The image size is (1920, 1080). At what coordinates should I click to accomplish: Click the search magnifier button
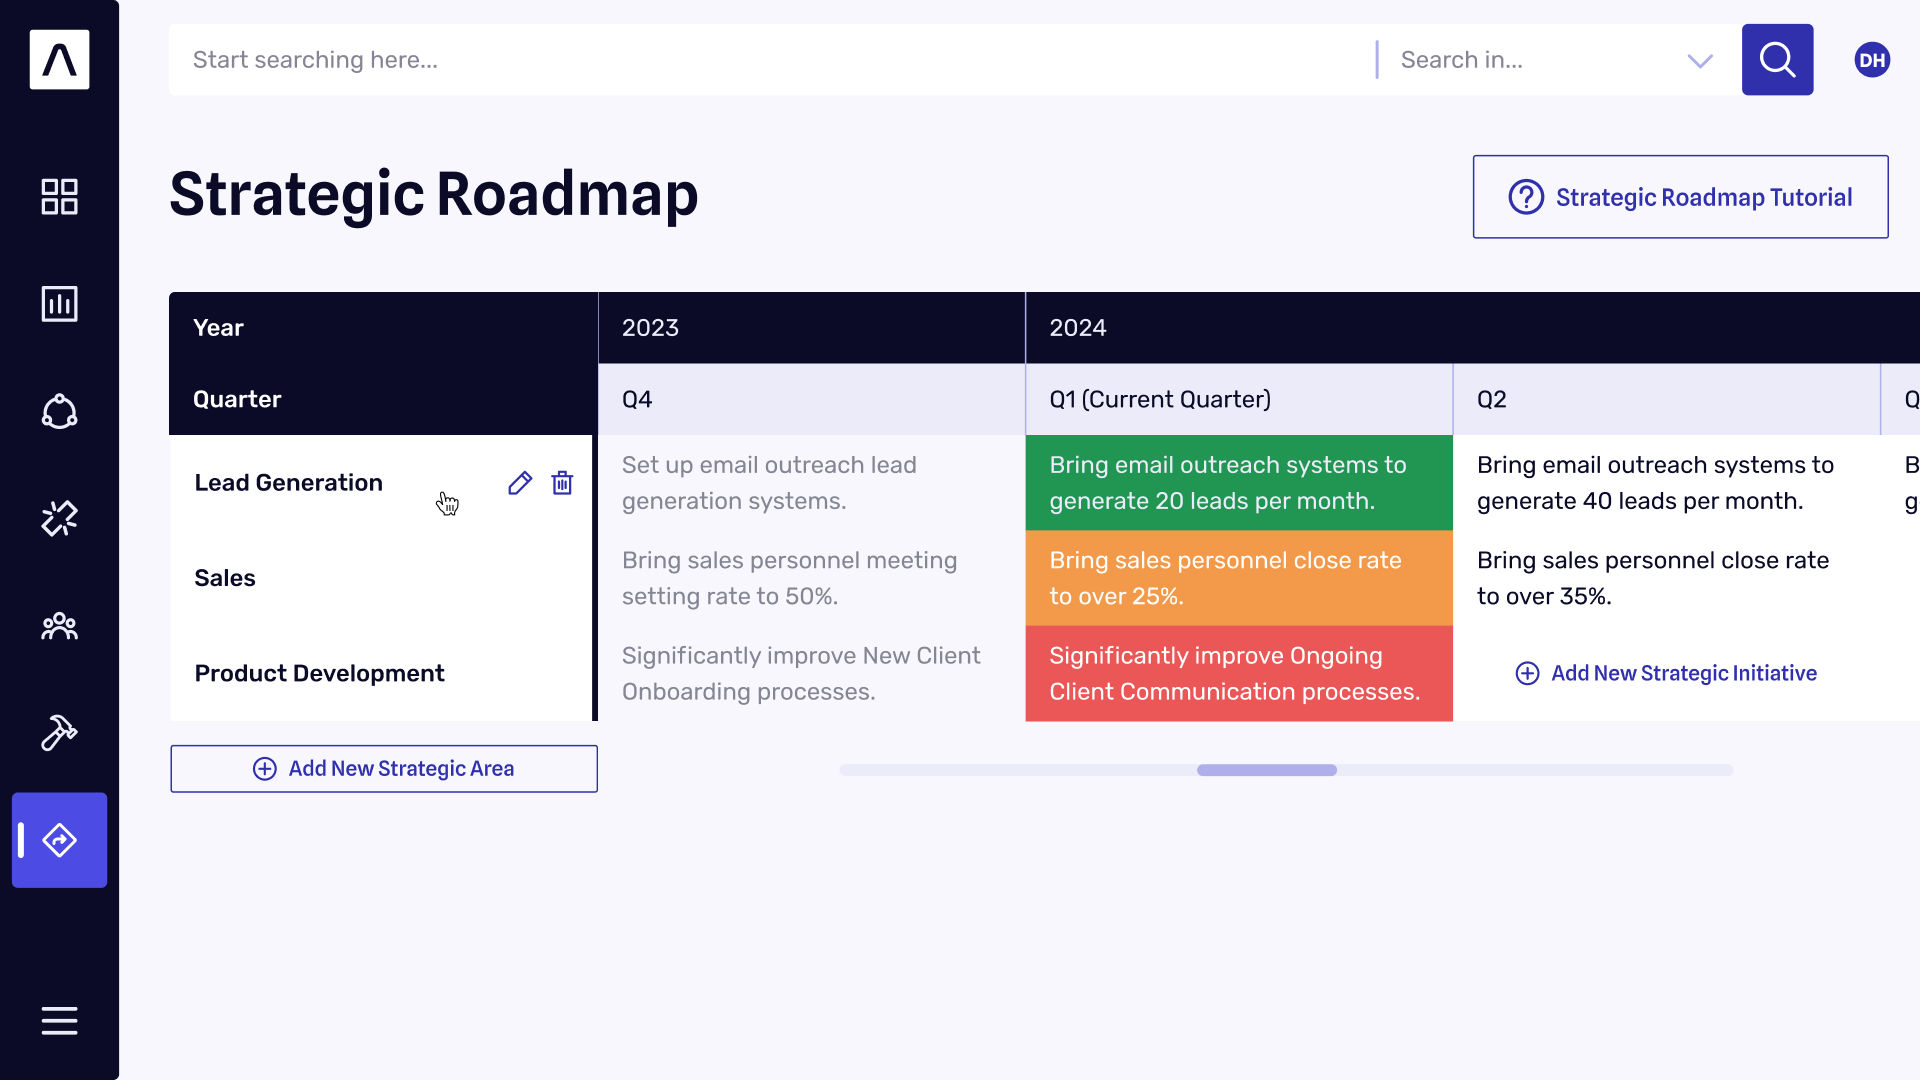click(x=1776, y=59)
